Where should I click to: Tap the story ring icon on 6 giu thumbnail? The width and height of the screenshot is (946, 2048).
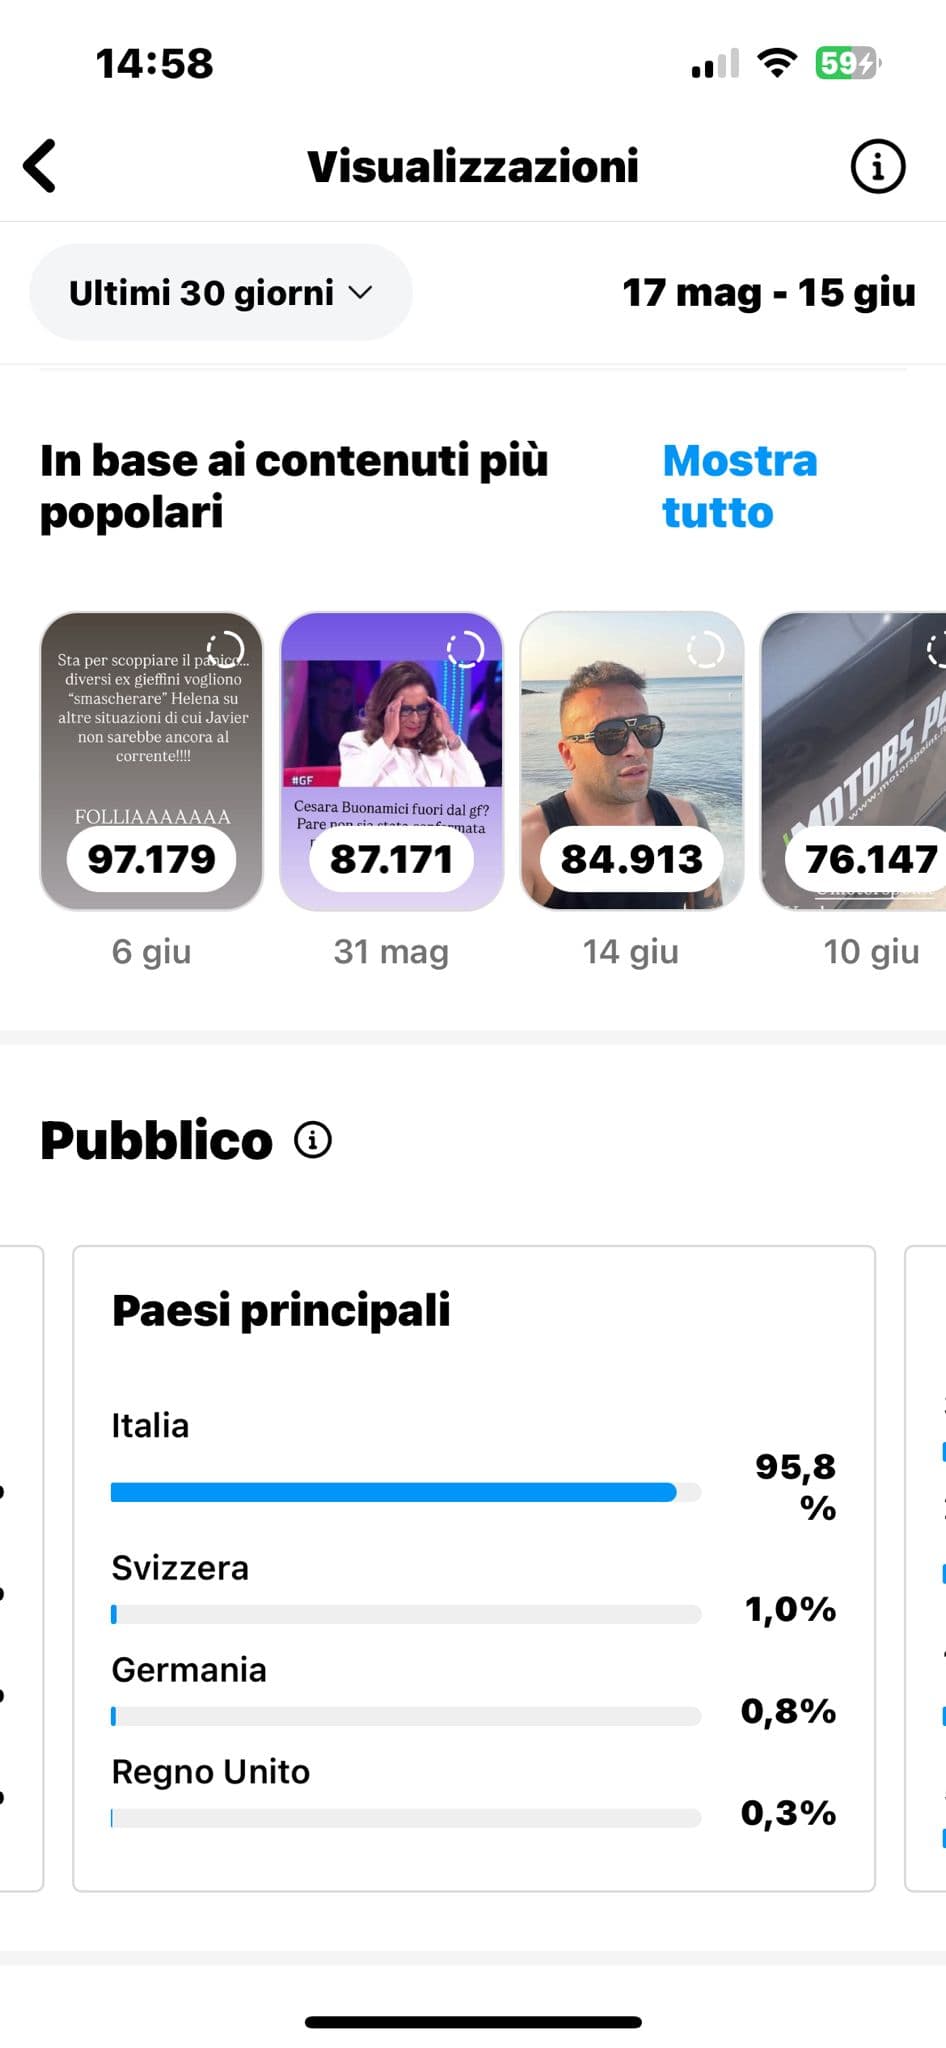(225, 650)
